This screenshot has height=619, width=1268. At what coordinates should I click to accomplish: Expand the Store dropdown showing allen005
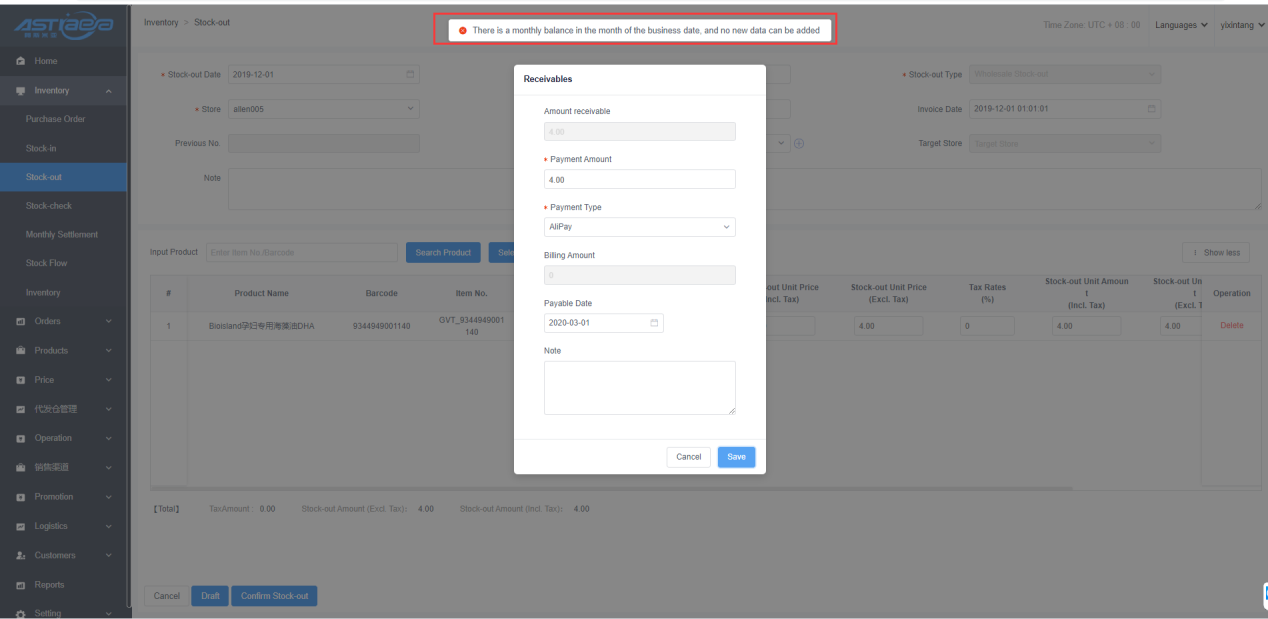[x=323, y=109]
